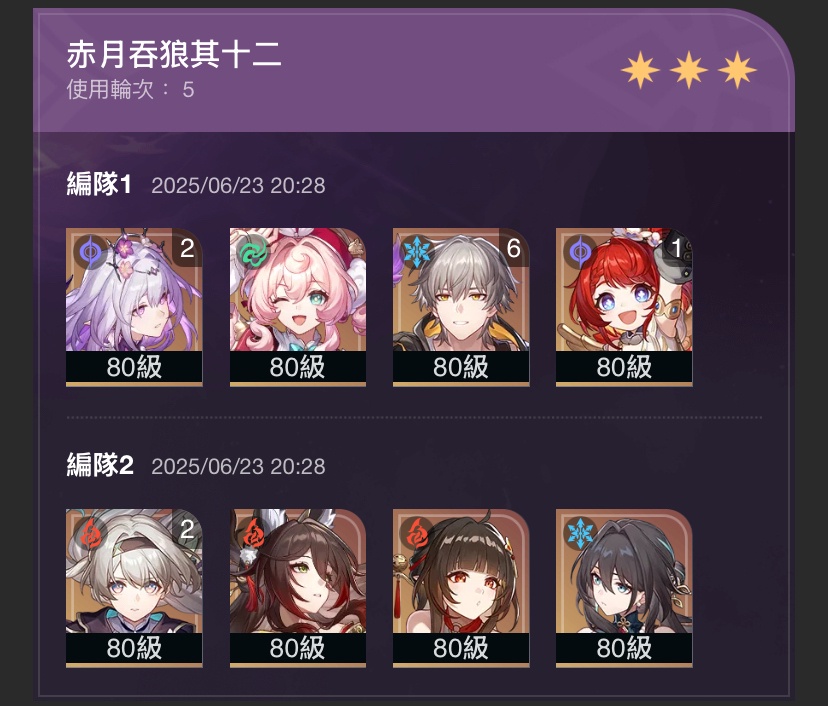Click the Quantum element icon on purple-haired character
The width and height of the screenshot is (828, 706).
(x=89, y=251)
